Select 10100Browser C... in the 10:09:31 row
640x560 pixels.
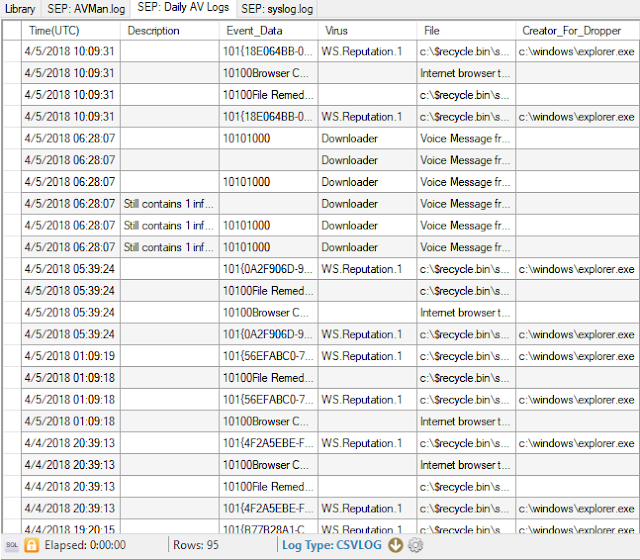pos(268,73)
